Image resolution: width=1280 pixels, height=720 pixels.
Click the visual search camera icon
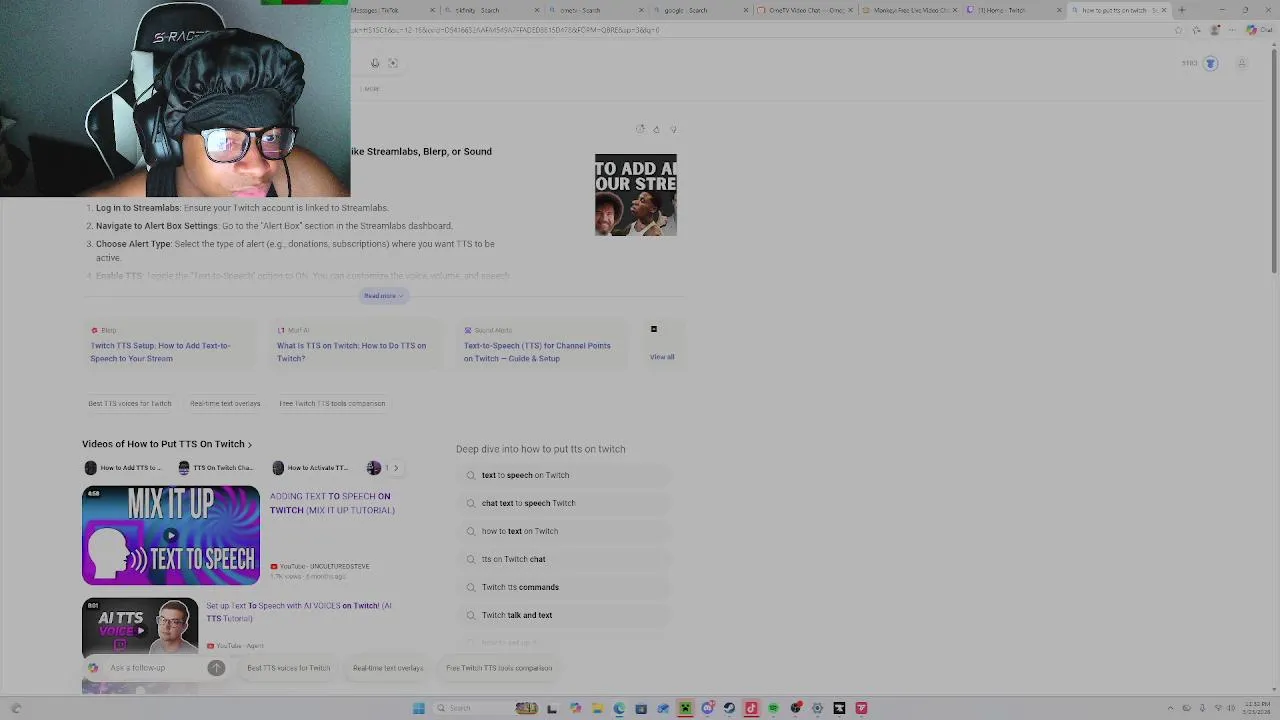[x=393, y=63]
